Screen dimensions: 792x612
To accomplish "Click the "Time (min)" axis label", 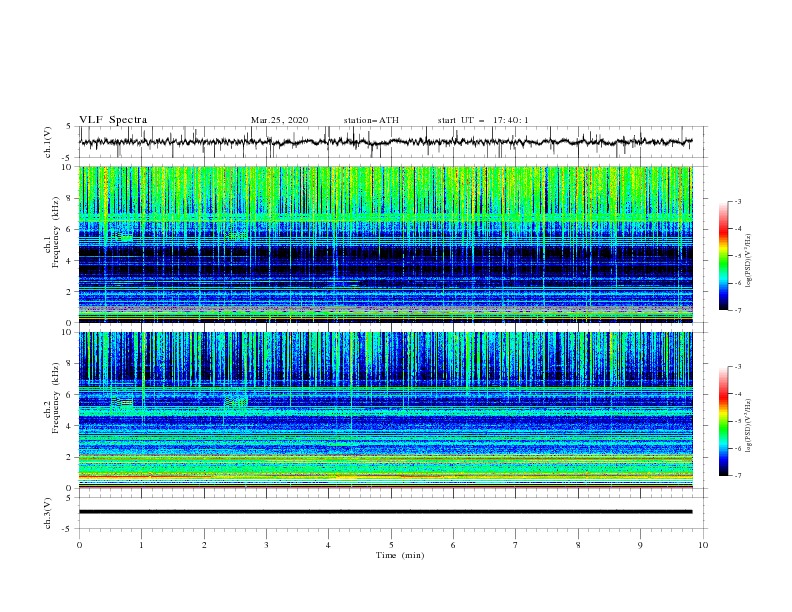I will point(400,555).
